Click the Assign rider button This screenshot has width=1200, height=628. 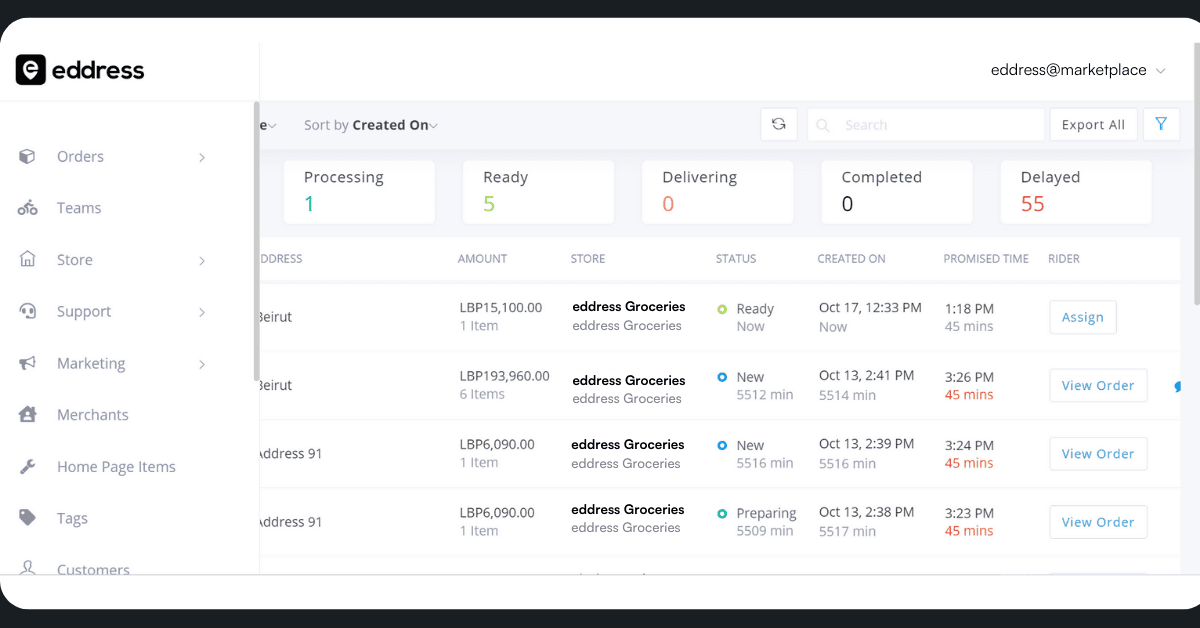pyautogui.click(x=1082, y=318)
